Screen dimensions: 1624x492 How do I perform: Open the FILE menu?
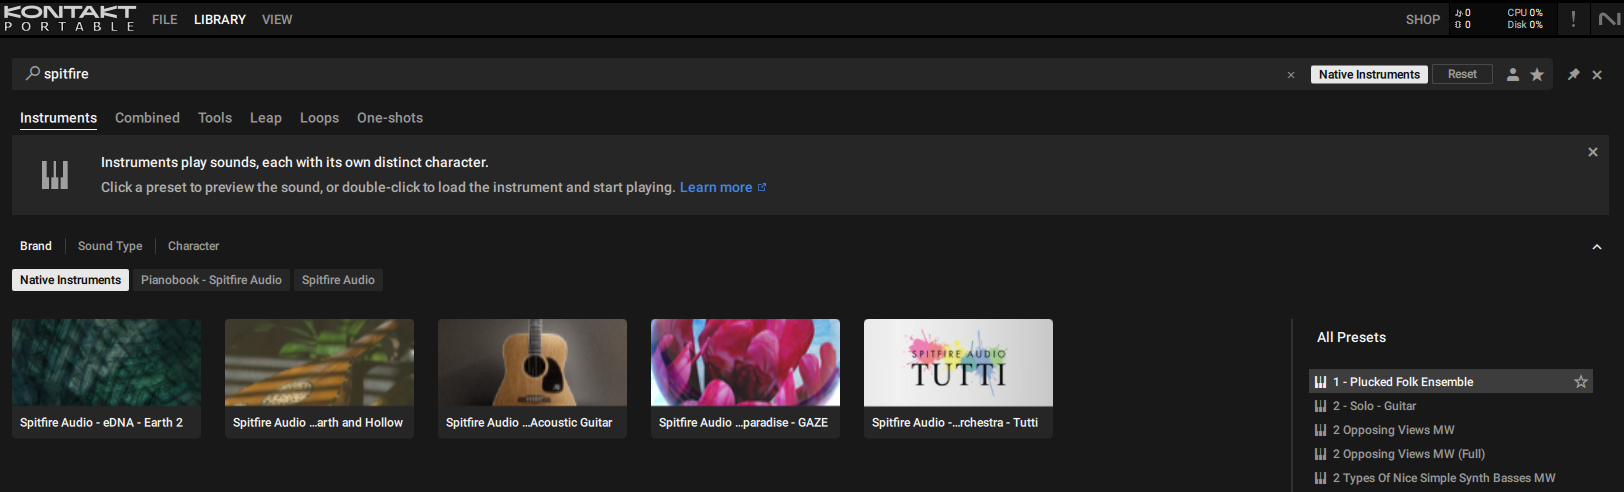165,19
